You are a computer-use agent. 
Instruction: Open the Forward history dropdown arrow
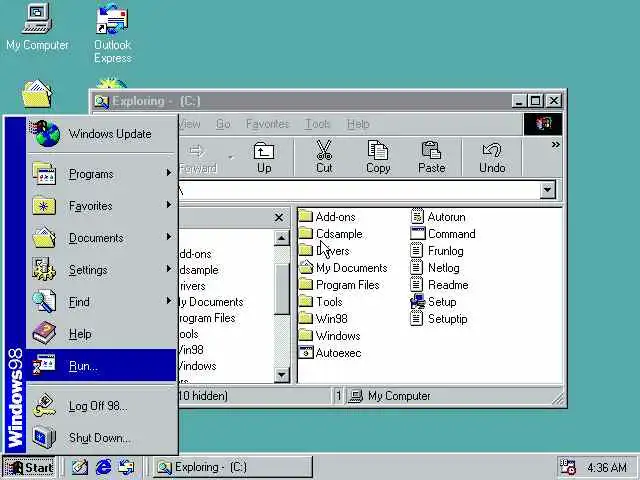(231, 158)
